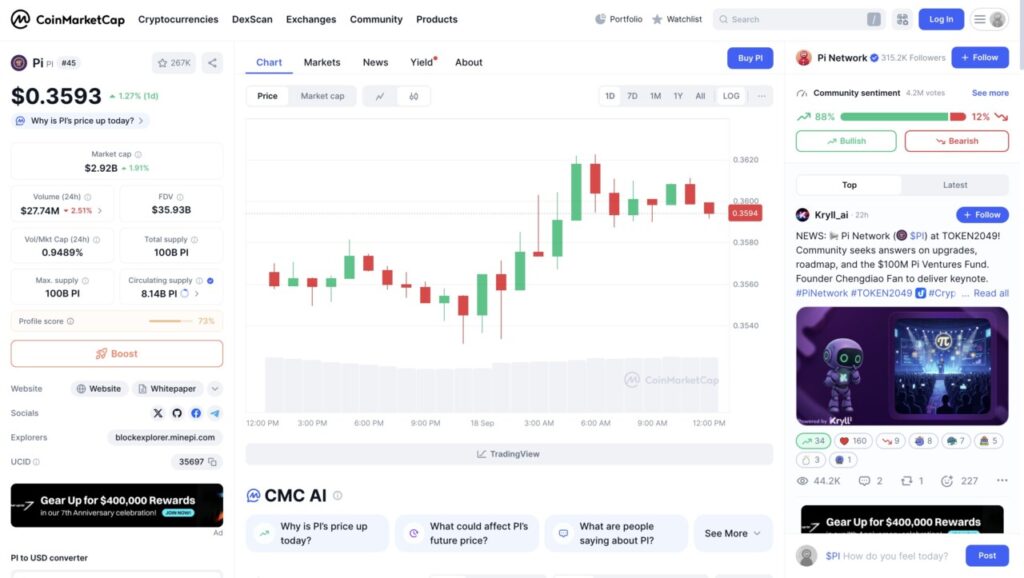Expand the CMC AI See More dropdown

tap(732, 533)
